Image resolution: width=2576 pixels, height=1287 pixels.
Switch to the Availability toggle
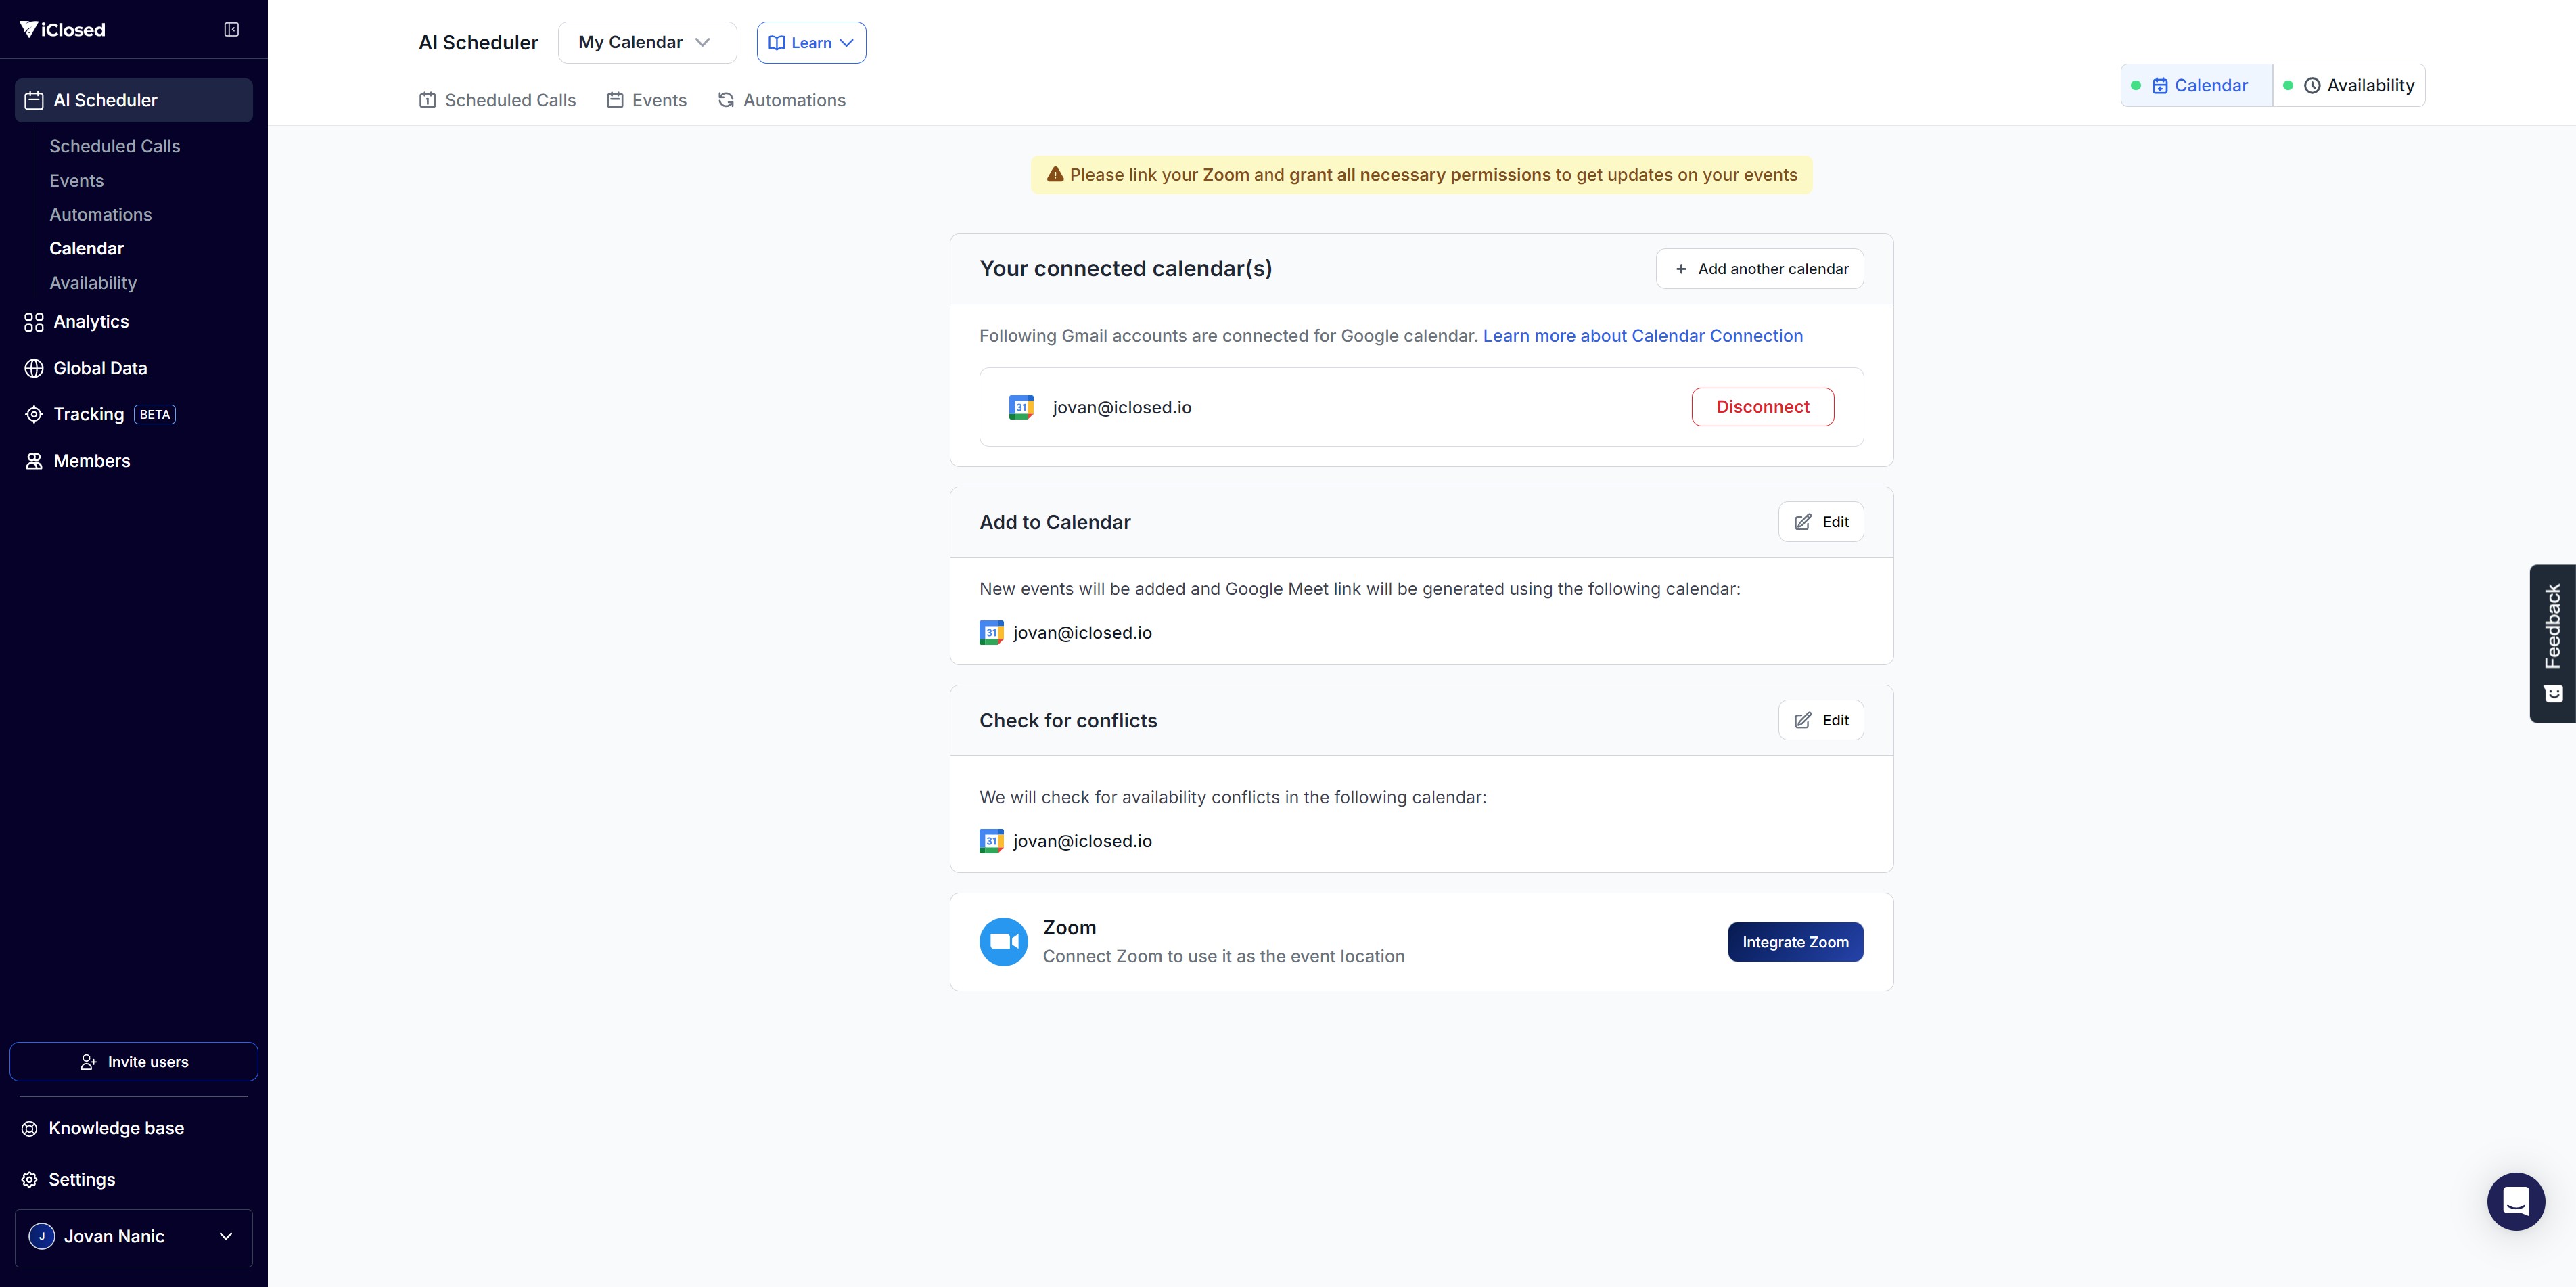[2349, 86]
